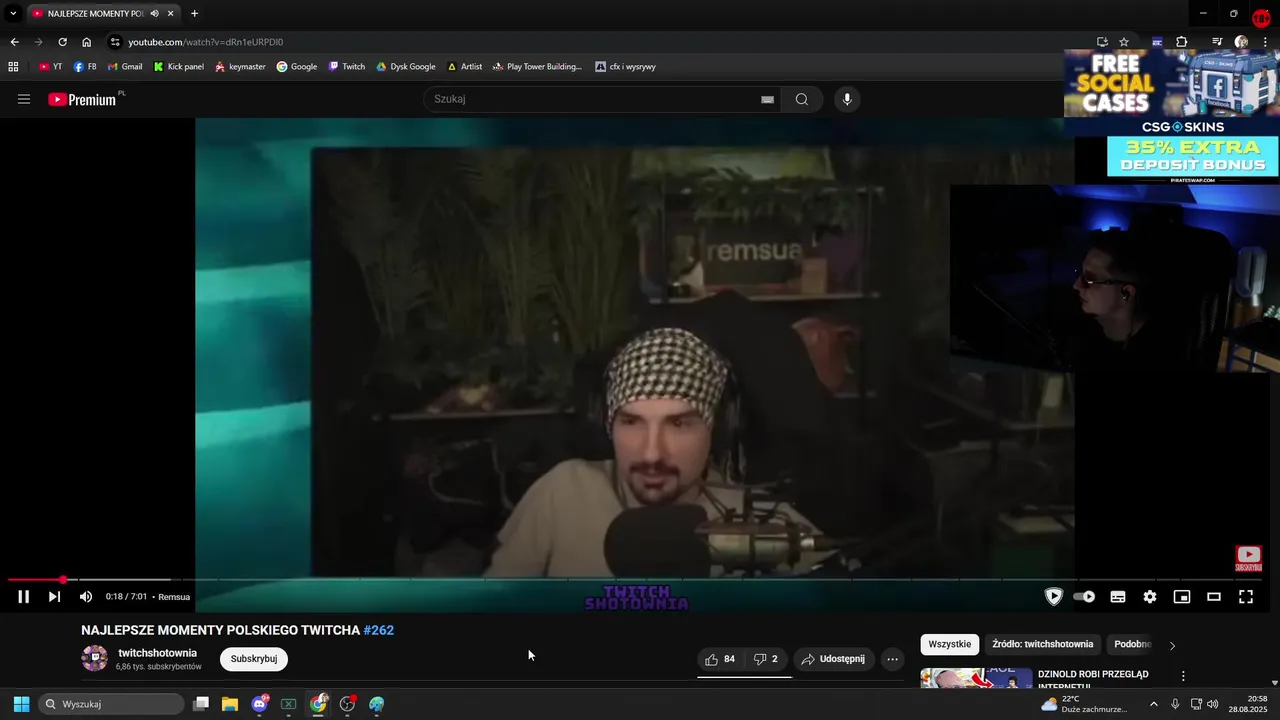Open a new browser tab

coord(194,14)
